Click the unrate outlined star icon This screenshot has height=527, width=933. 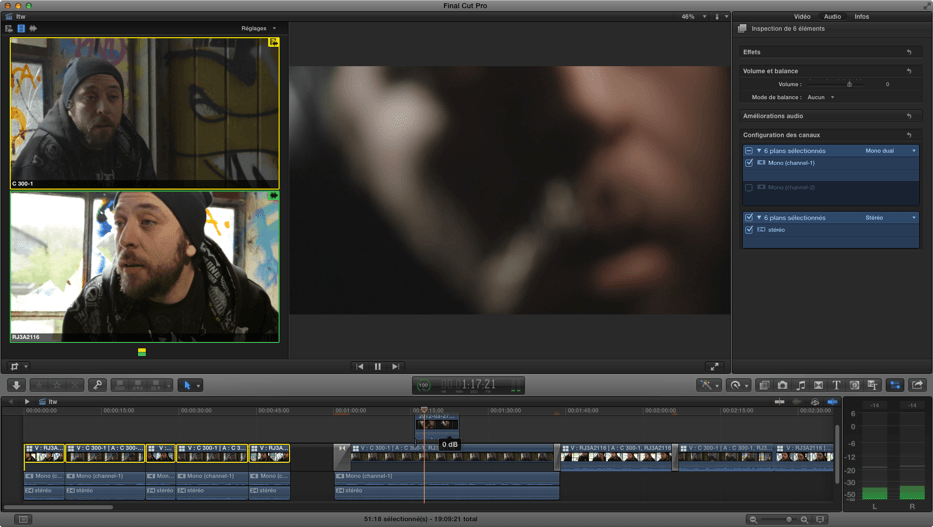pos(57,385)
